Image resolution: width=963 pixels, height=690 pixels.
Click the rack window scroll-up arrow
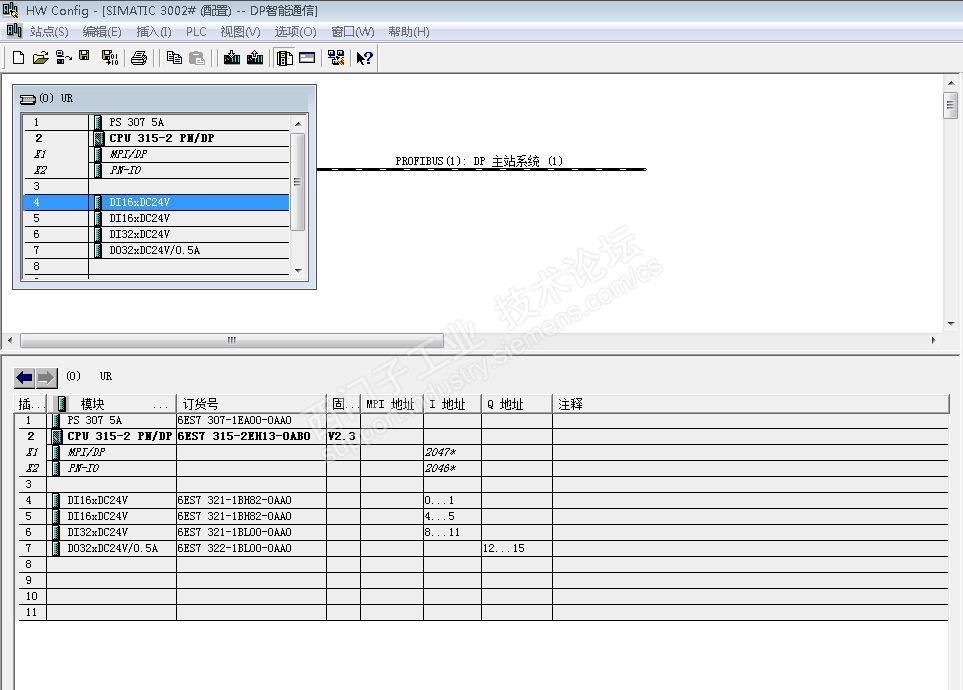[298, 123]
